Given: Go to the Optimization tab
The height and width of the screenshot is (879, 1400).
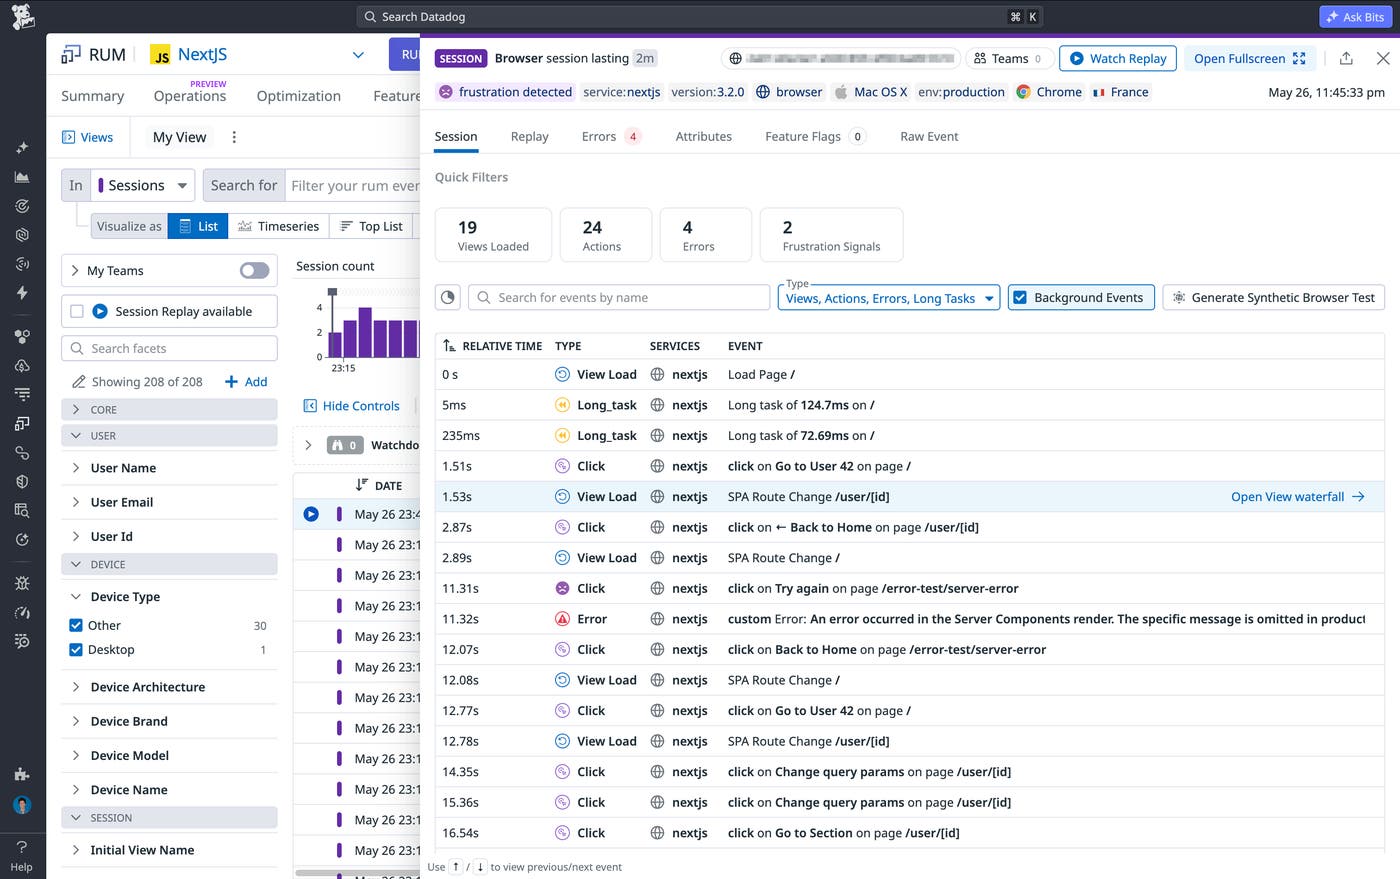Looking at the screenshot, I should (x=298, y=96).
